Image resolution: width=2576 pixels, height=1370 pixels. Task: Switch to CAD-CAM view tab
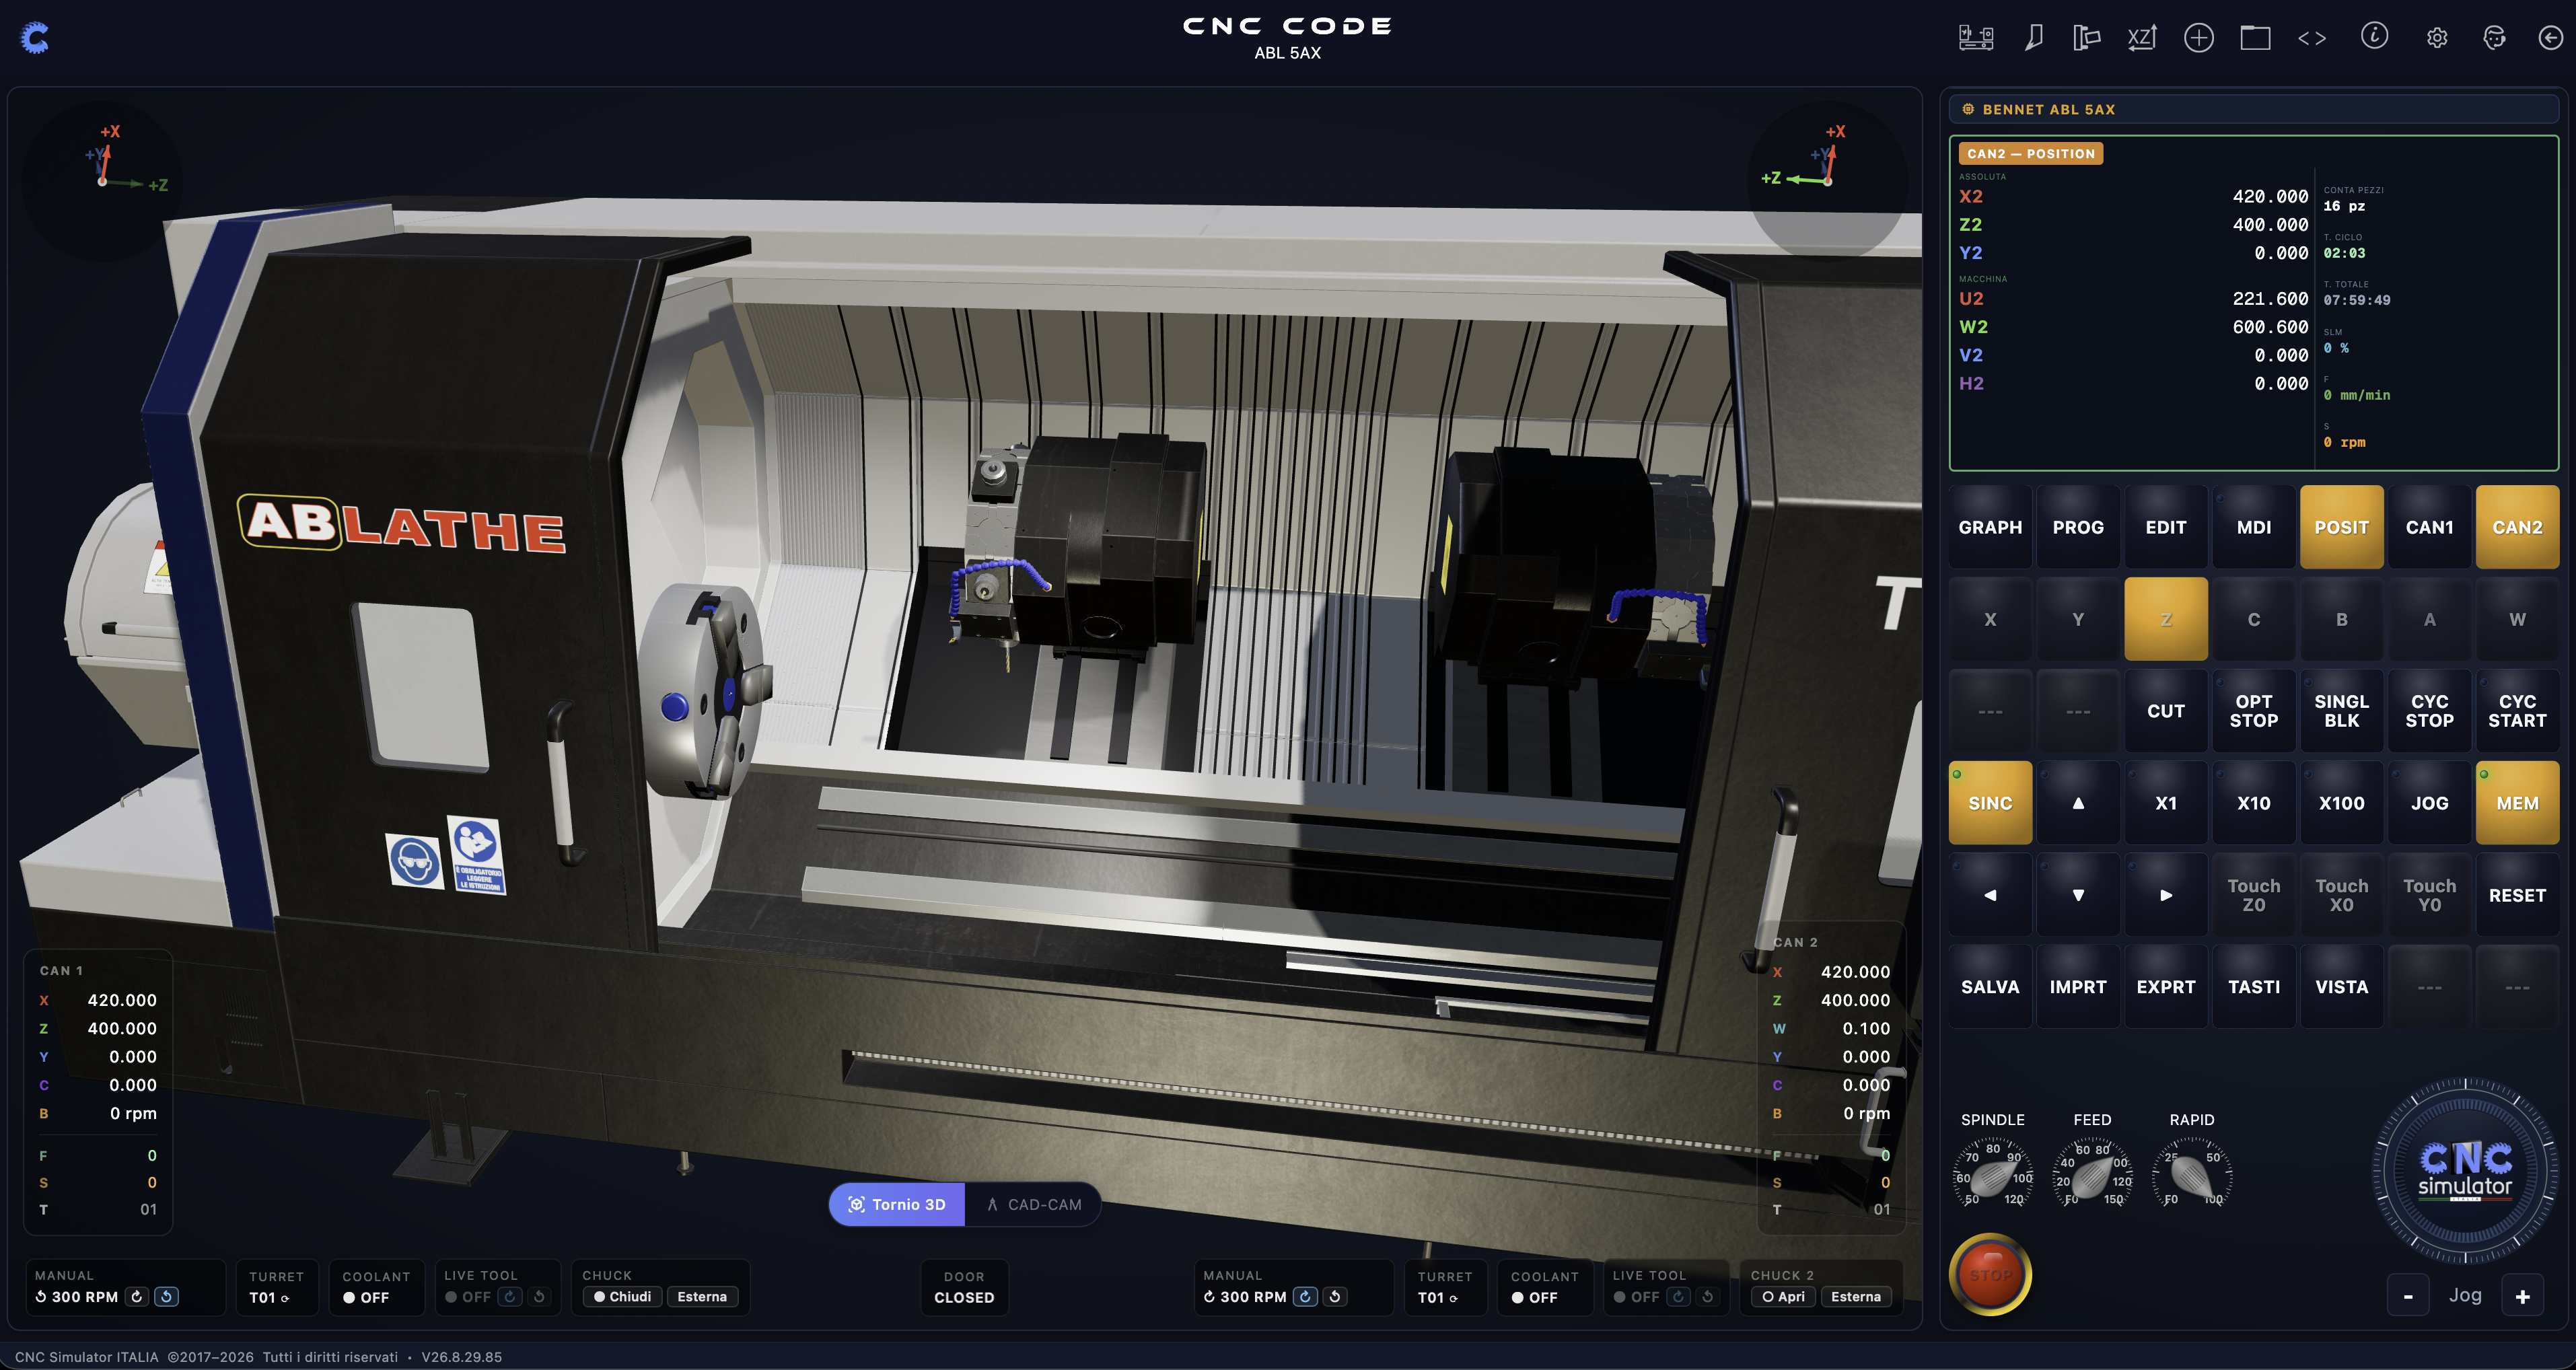pyautogui.click(x=1033, y=1204)
